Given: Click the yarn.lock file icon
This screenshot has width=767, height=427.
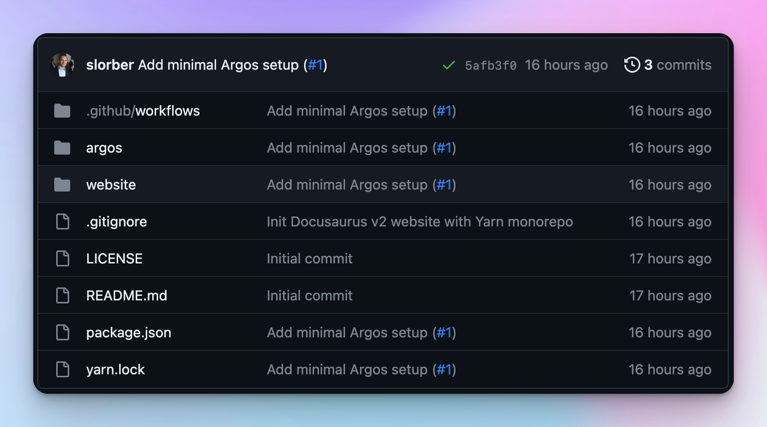Looking at the screenshot, I should pos(62,370).
